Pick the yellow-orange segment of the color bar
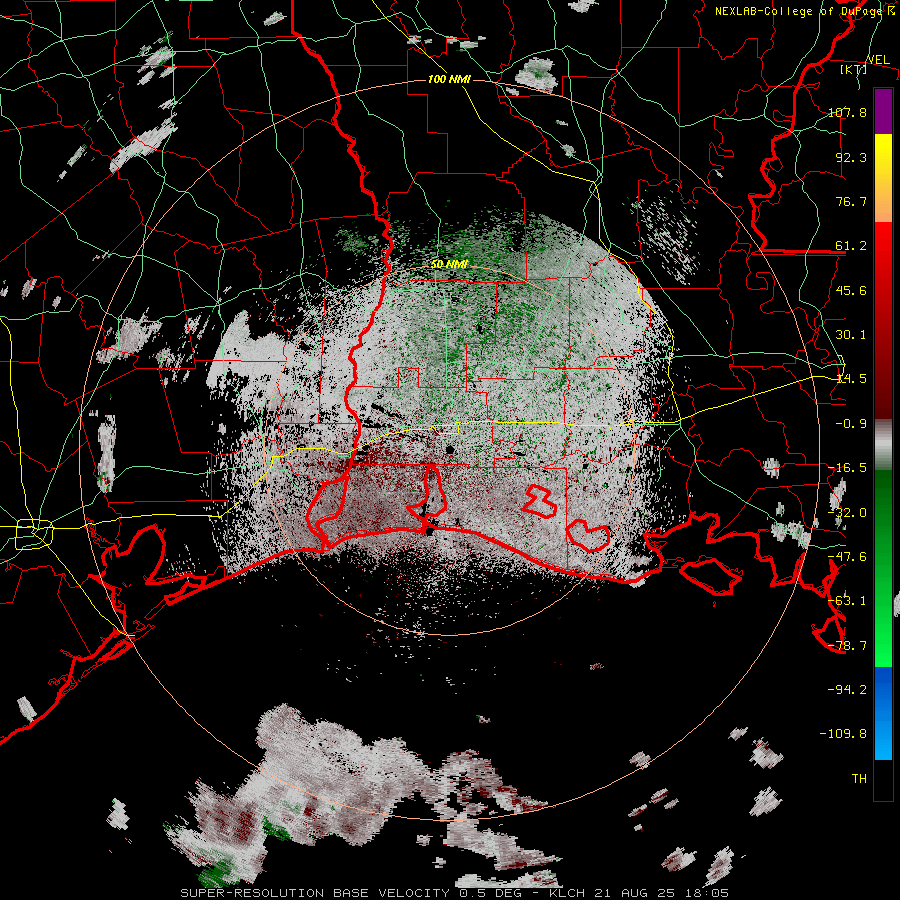 [883, 178]
